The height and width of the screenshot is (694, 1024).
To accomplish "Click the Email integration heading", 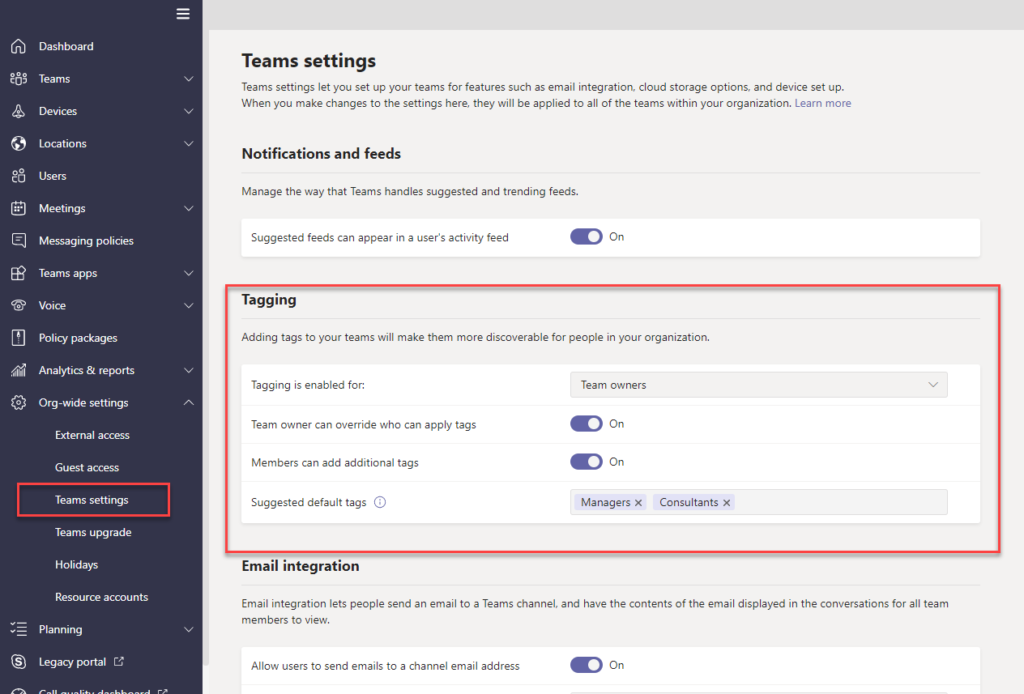I will coord(300,566).
